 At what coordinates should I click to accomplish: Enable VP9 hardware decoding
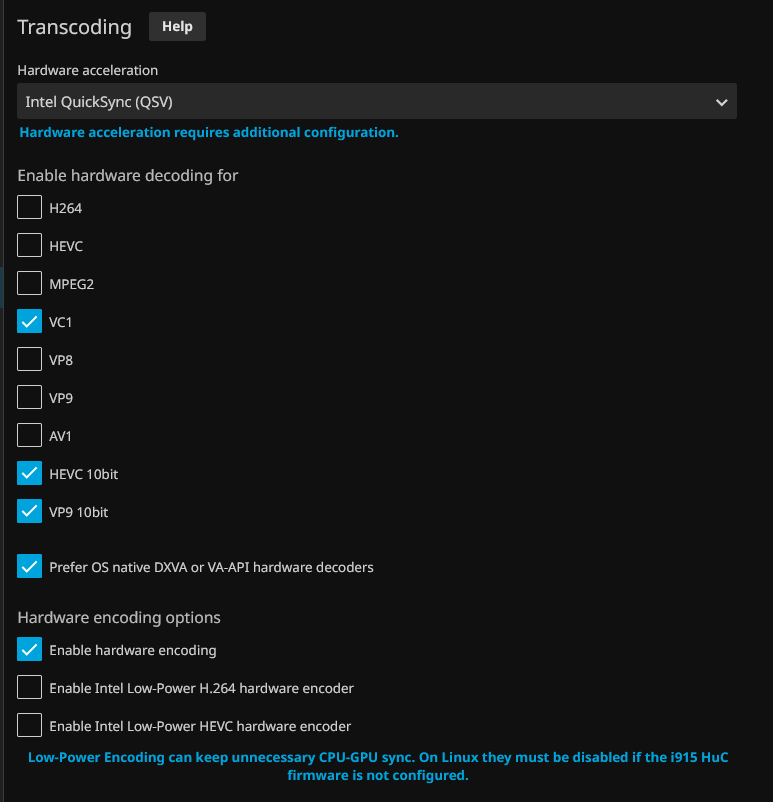[30, 398]
